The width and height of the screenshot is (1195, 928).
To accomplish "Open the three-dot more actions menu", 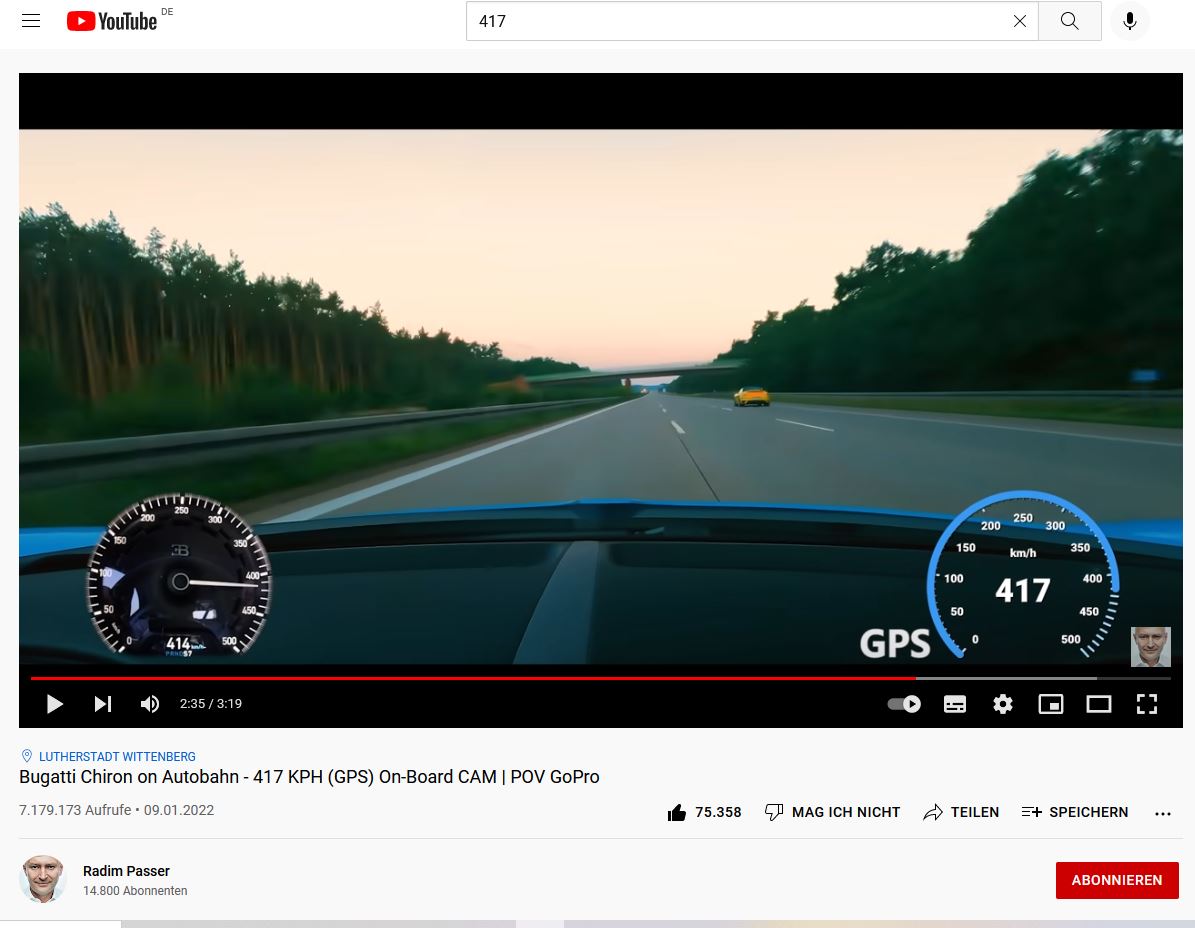I will pos(1162,814).
